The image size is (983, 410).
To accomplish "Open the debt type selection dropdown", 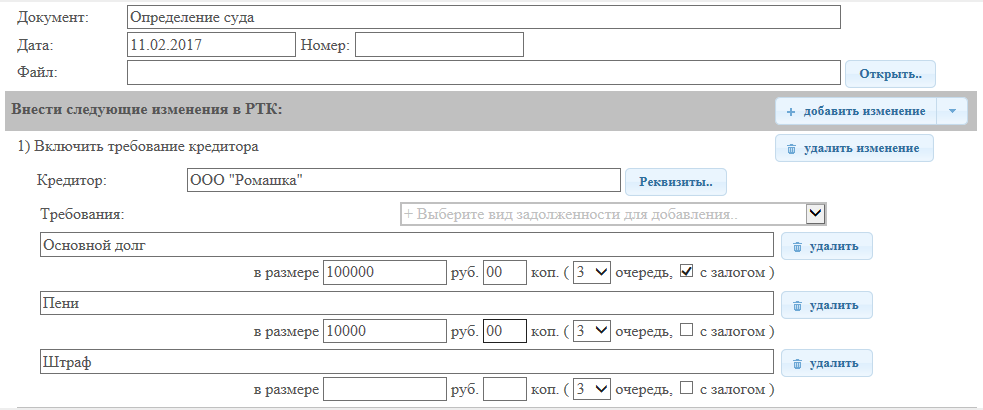I will click(x=612, y=213).
